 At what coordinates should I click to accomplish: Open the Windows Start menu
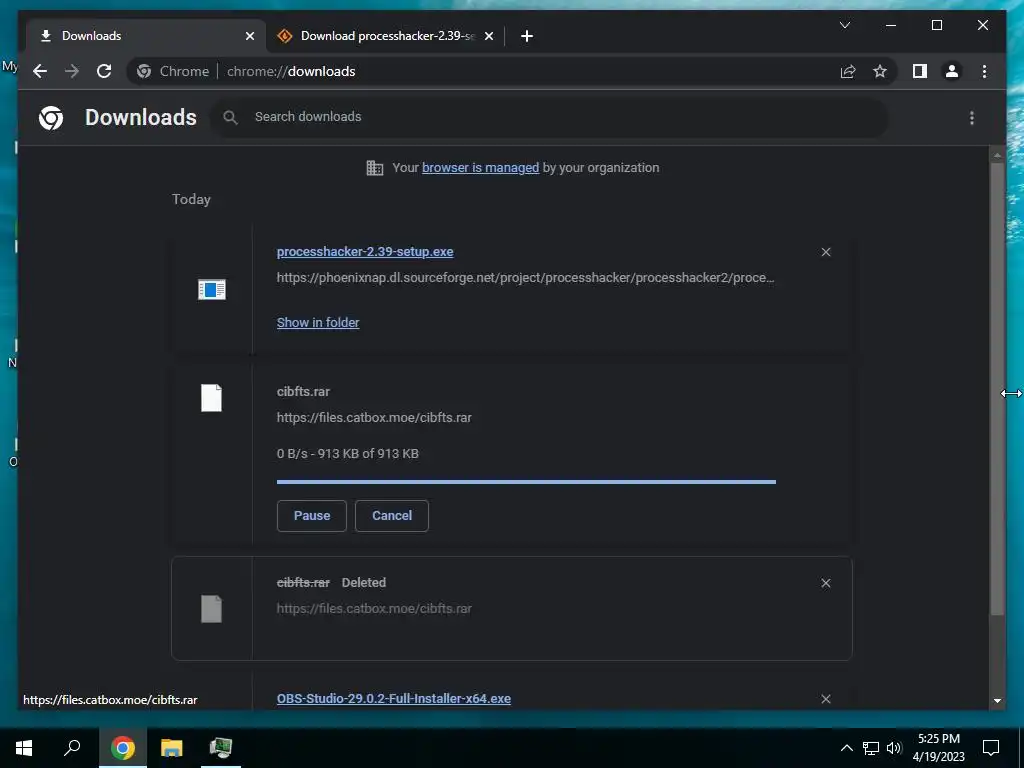coord(24,748)
